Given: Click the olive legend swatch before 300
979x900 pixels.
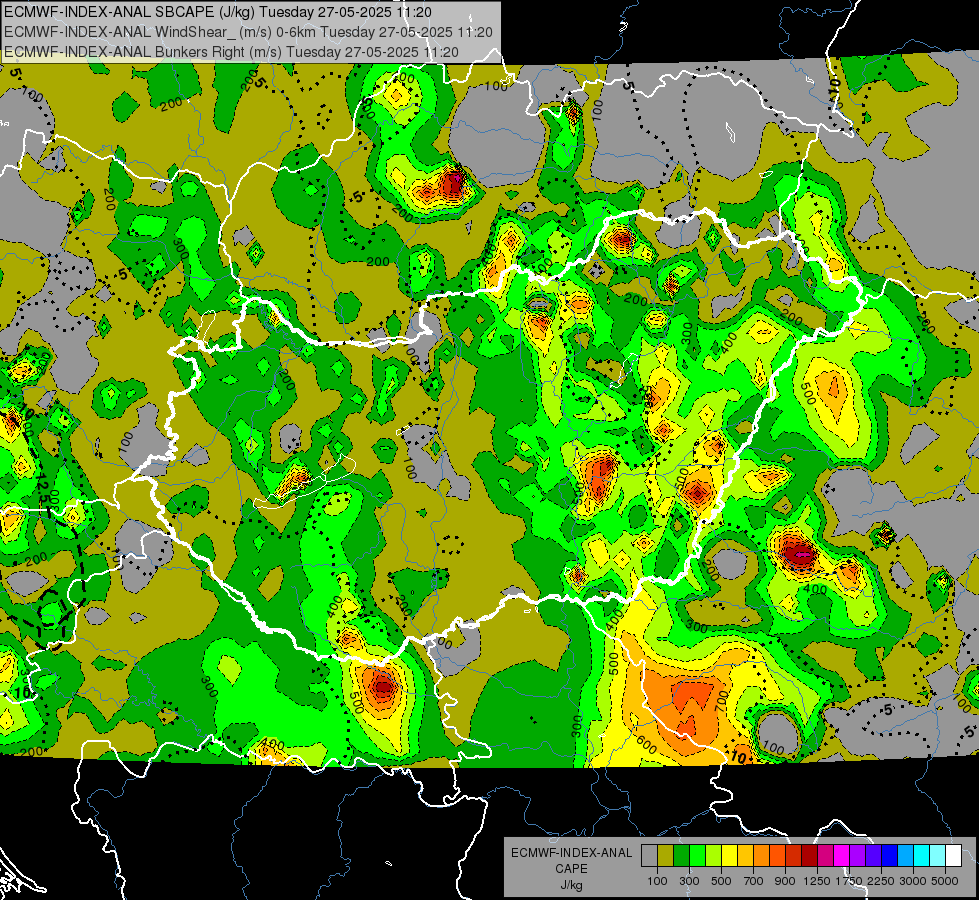Looking at the screenshot, I should [666, 855].
